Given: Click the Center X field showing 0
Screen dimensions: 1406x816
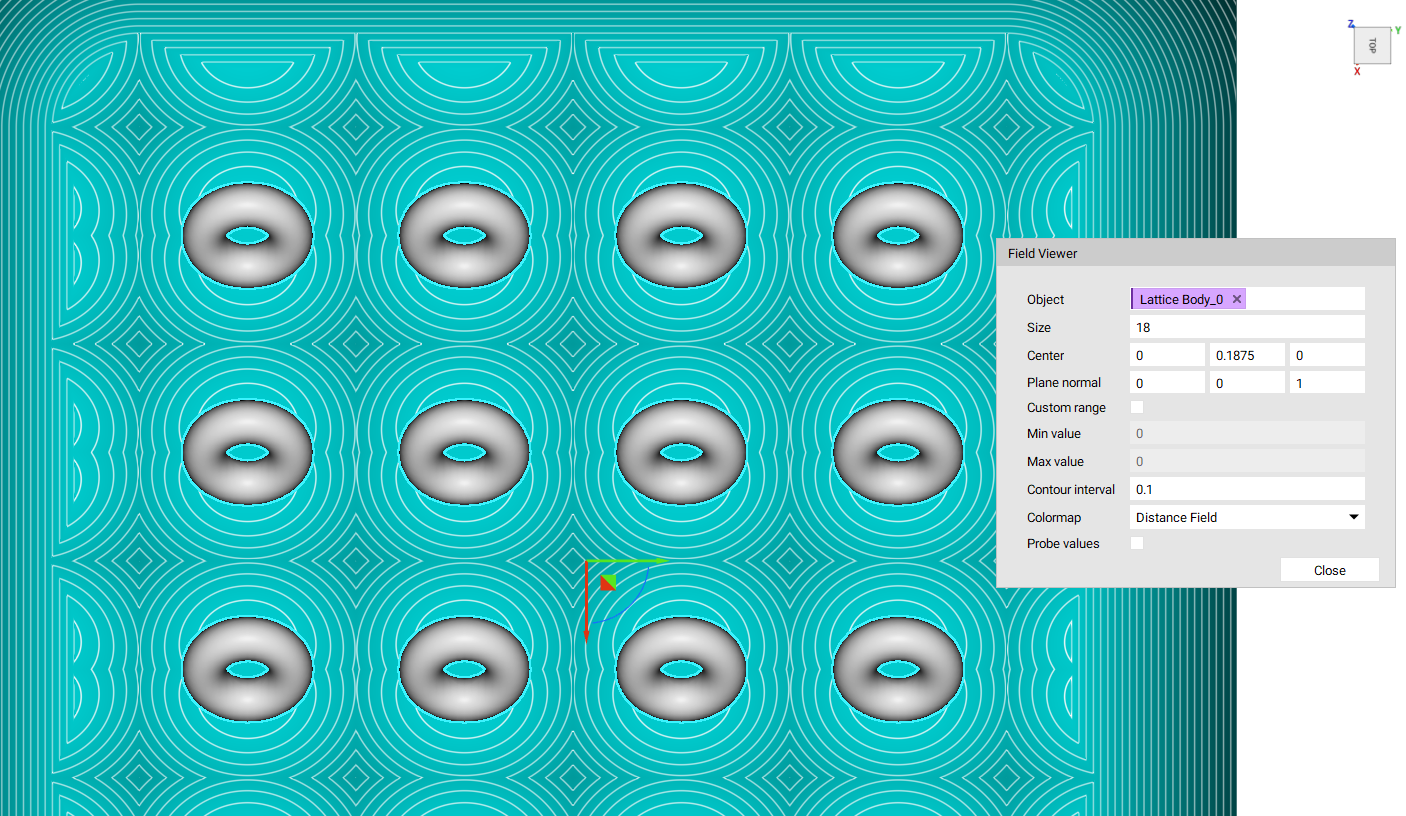Looking at the screenshot, I should (x=1167, y=355).
